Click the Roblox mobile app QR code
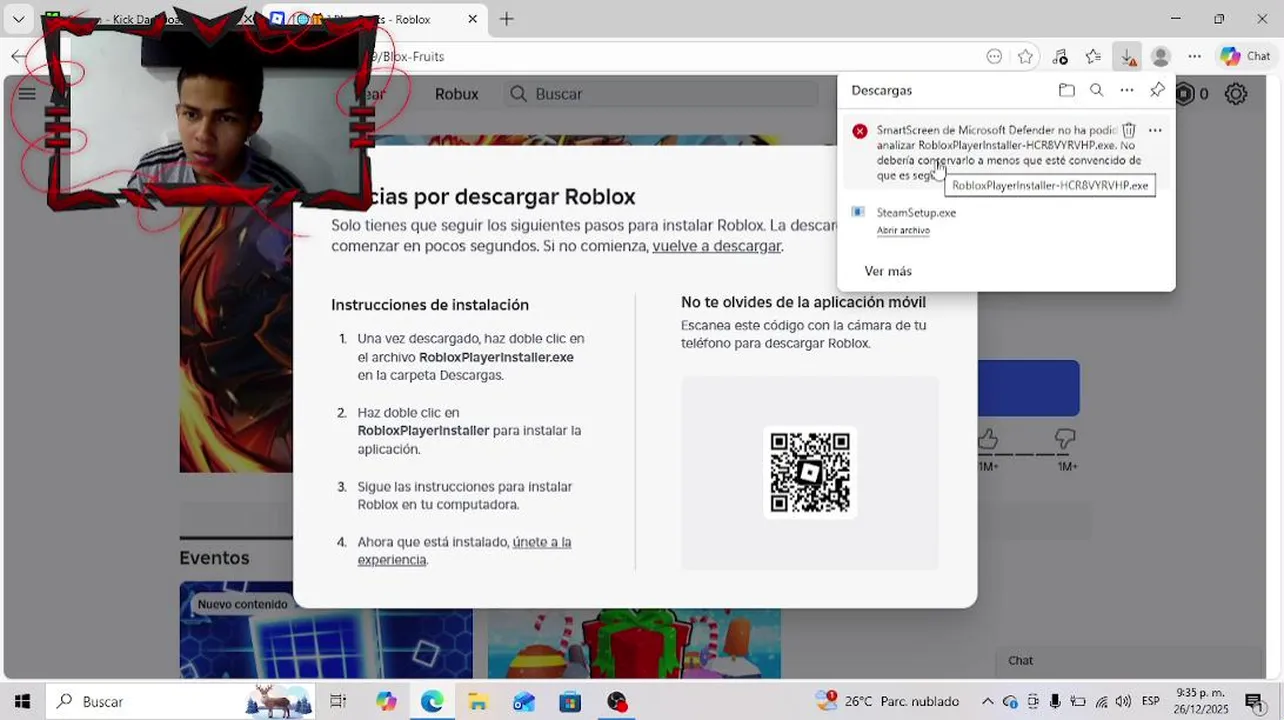 point(810,473)
